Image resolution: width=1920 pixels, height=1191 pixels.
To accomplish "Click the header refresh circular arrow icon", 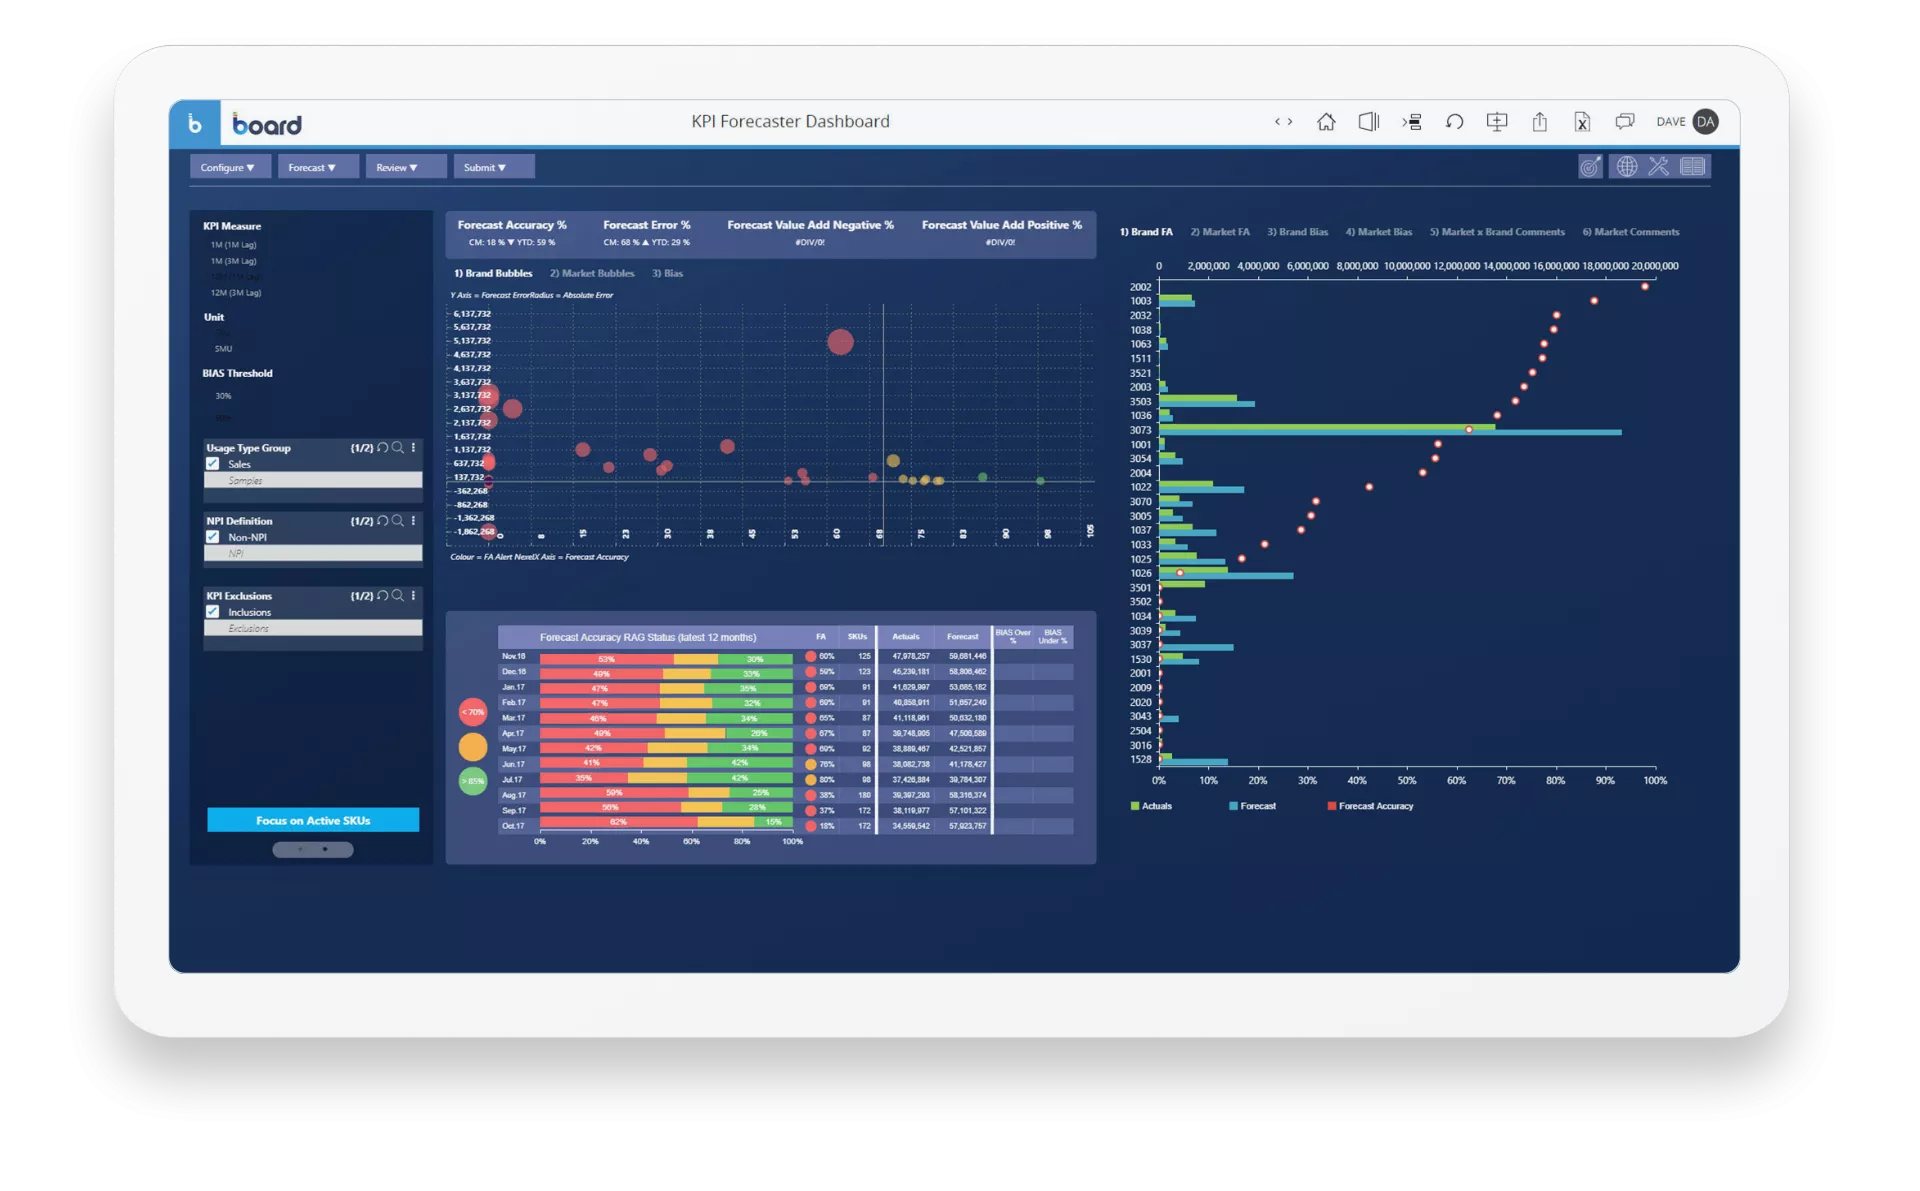I will pos(1454,122).
